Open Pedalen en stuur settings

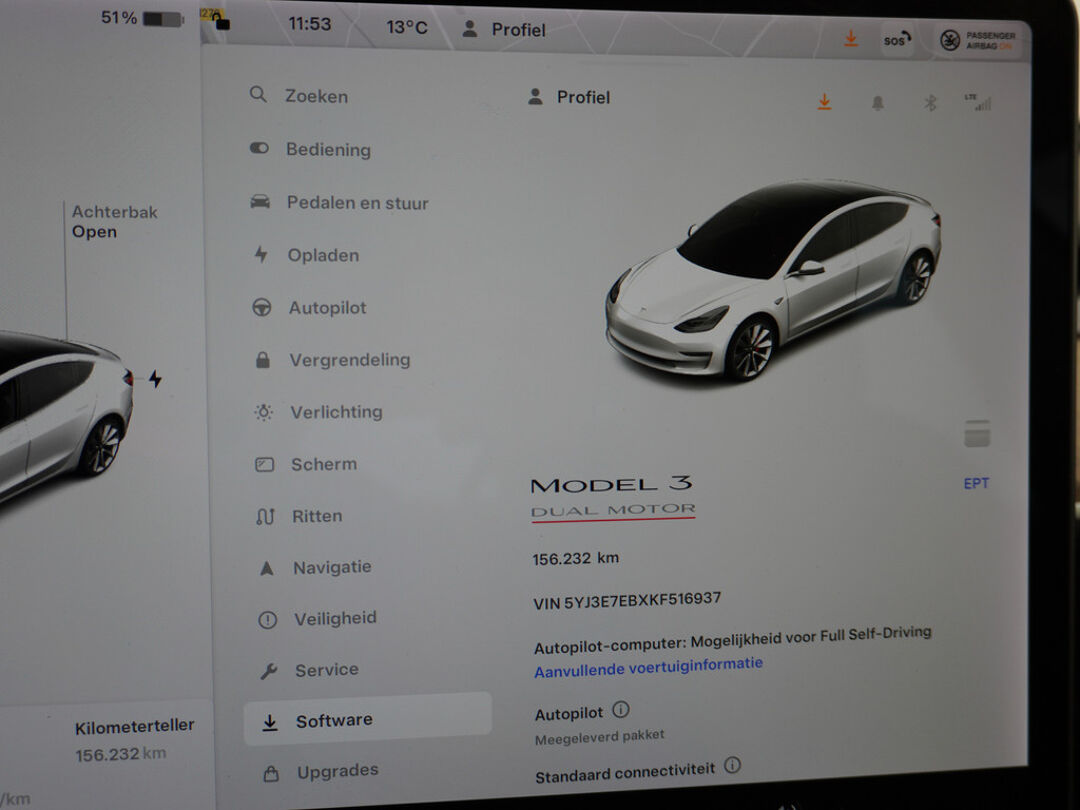coord(339,202)
